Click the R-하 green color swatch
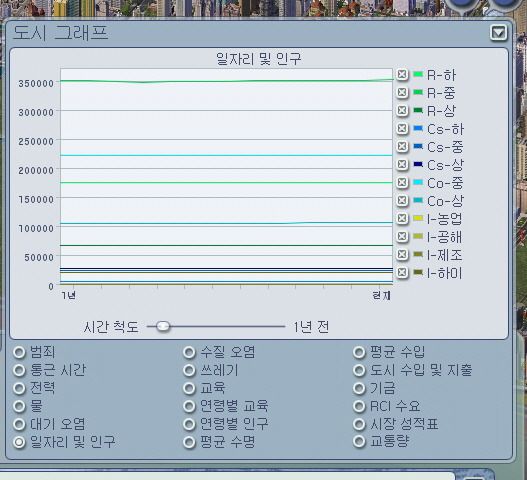527x480 pixels. point(418,74)
